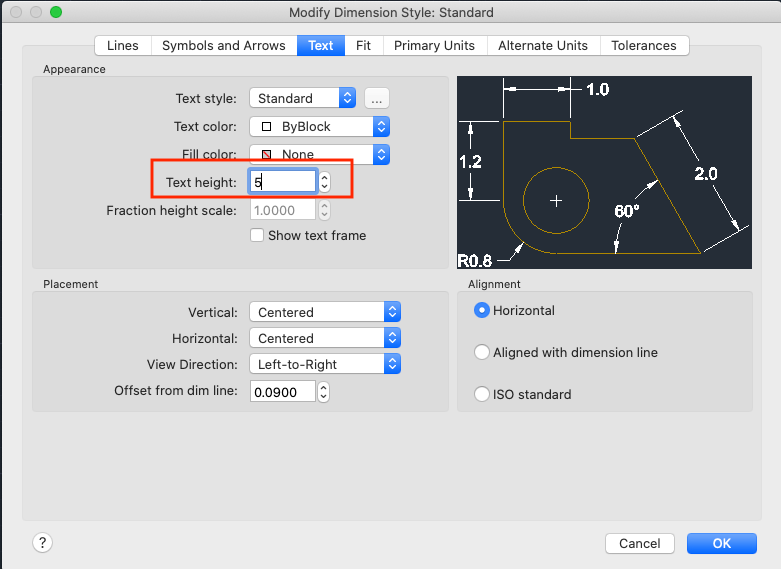The image size is (781, 569).
Task: Click the Fraction height scale stepper
Action: (x=324, y=210)
